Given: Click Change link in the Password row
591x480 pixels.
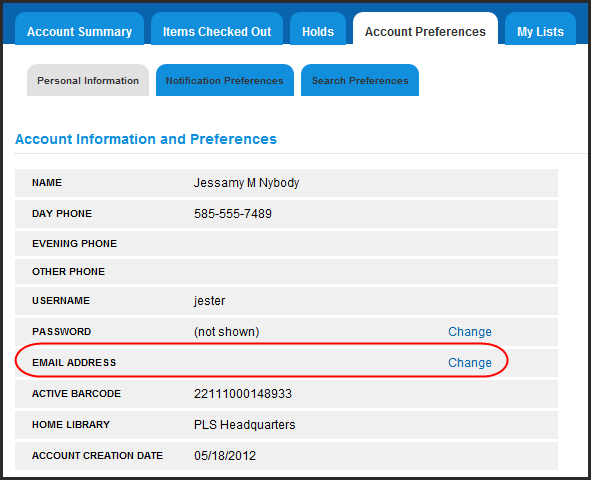Looking at the screenshot, I should [470, 332].
